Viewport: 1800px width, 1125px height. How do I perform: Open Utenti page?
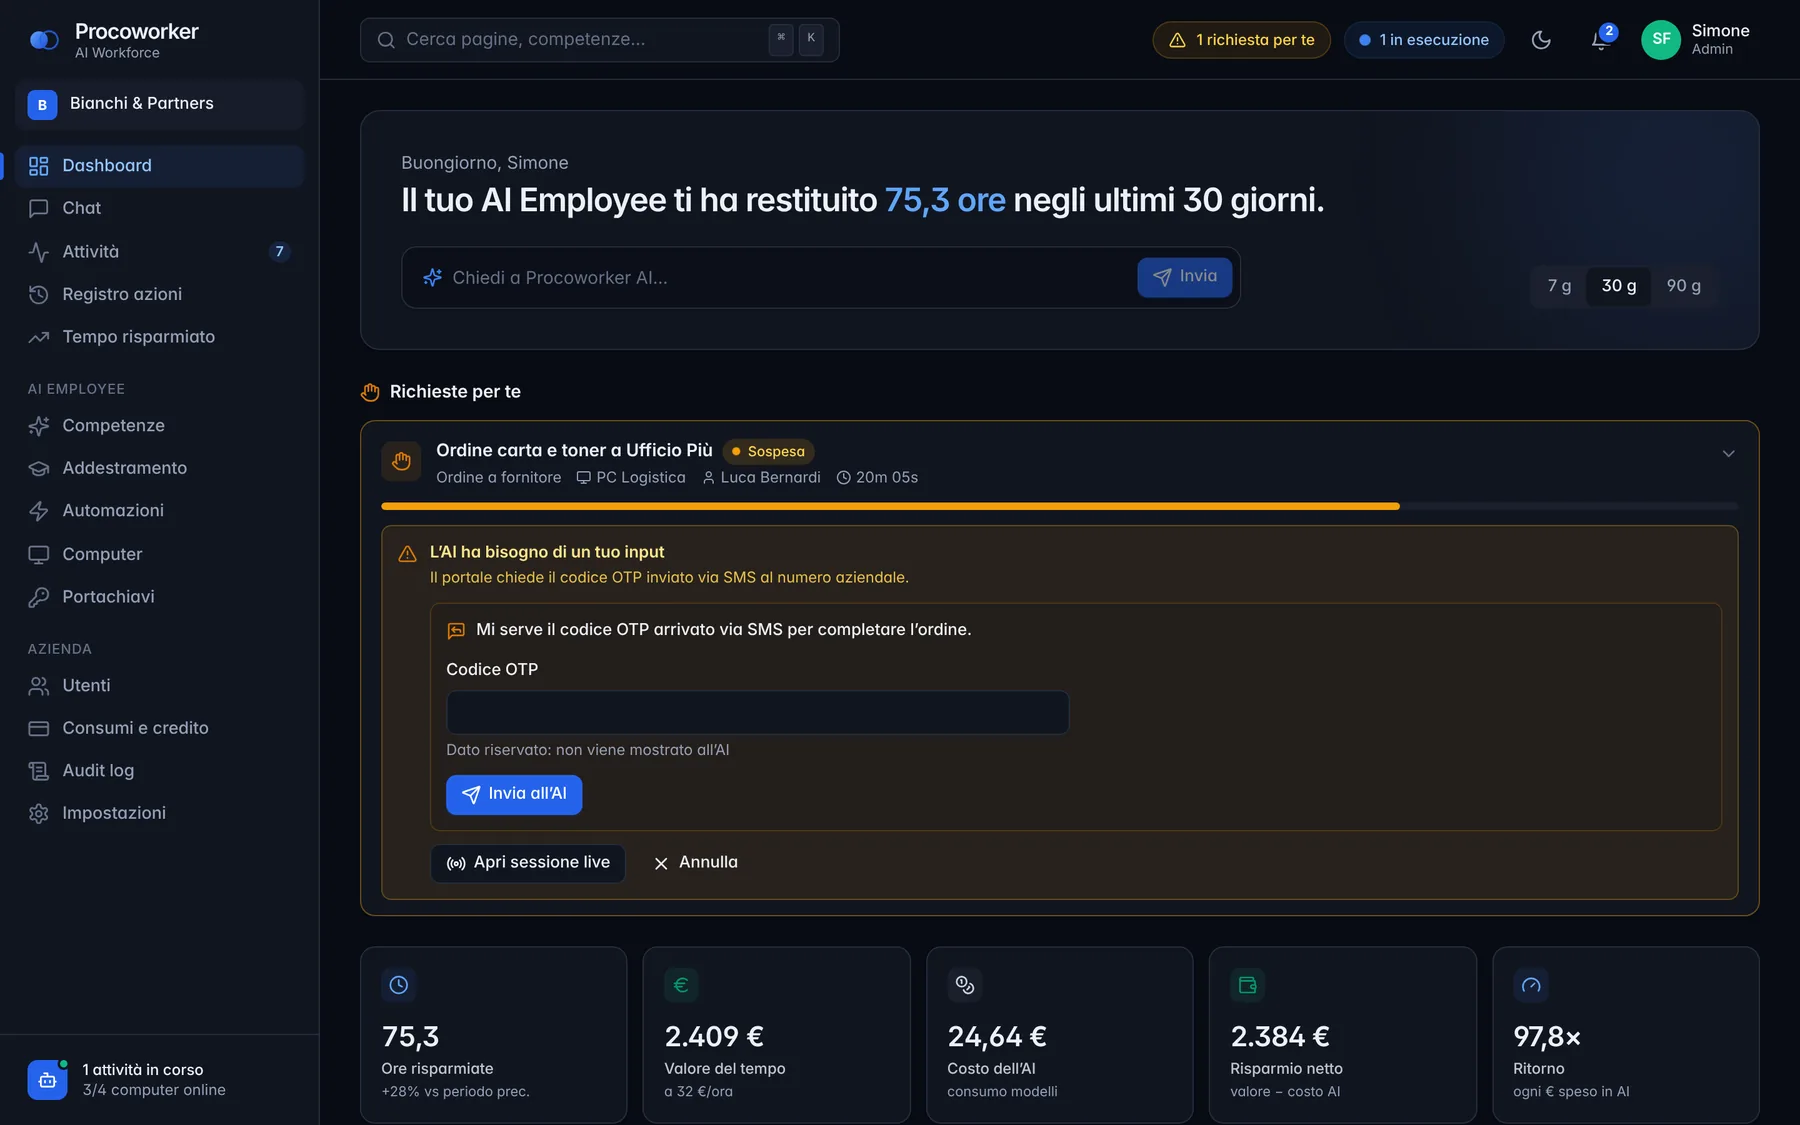point(159,686)
